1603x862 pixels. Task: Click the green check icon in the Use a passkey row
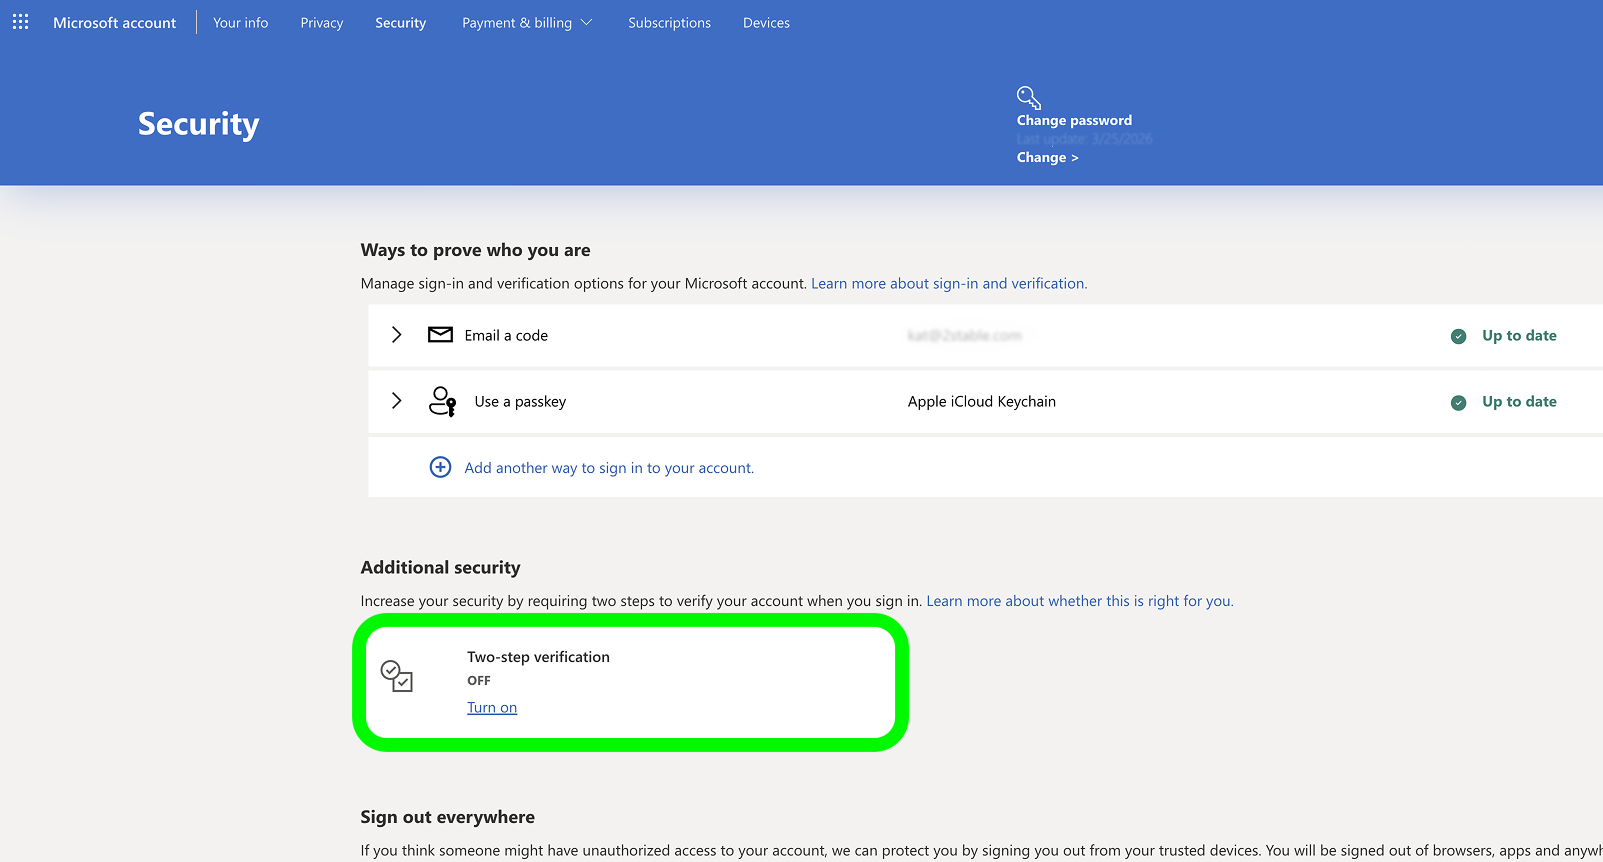point(1459,402)
